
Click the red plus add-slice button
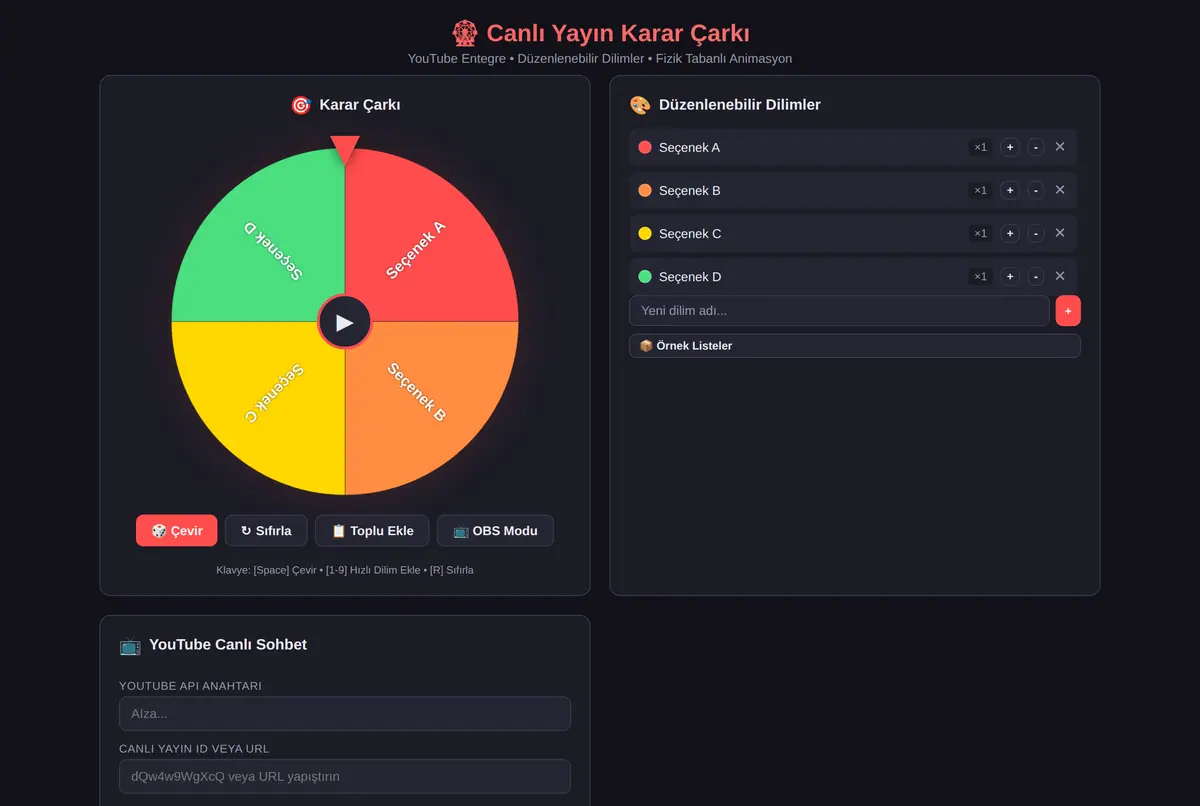(x=1068, y=311)
